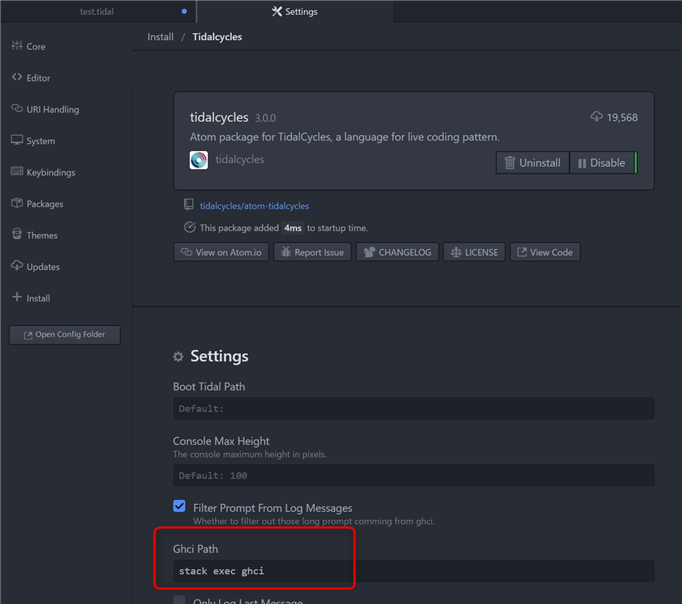Image resolution: width=682 pixels, height=604 pixels.
Task: Click the download count cloud icon
Action: 596,117
